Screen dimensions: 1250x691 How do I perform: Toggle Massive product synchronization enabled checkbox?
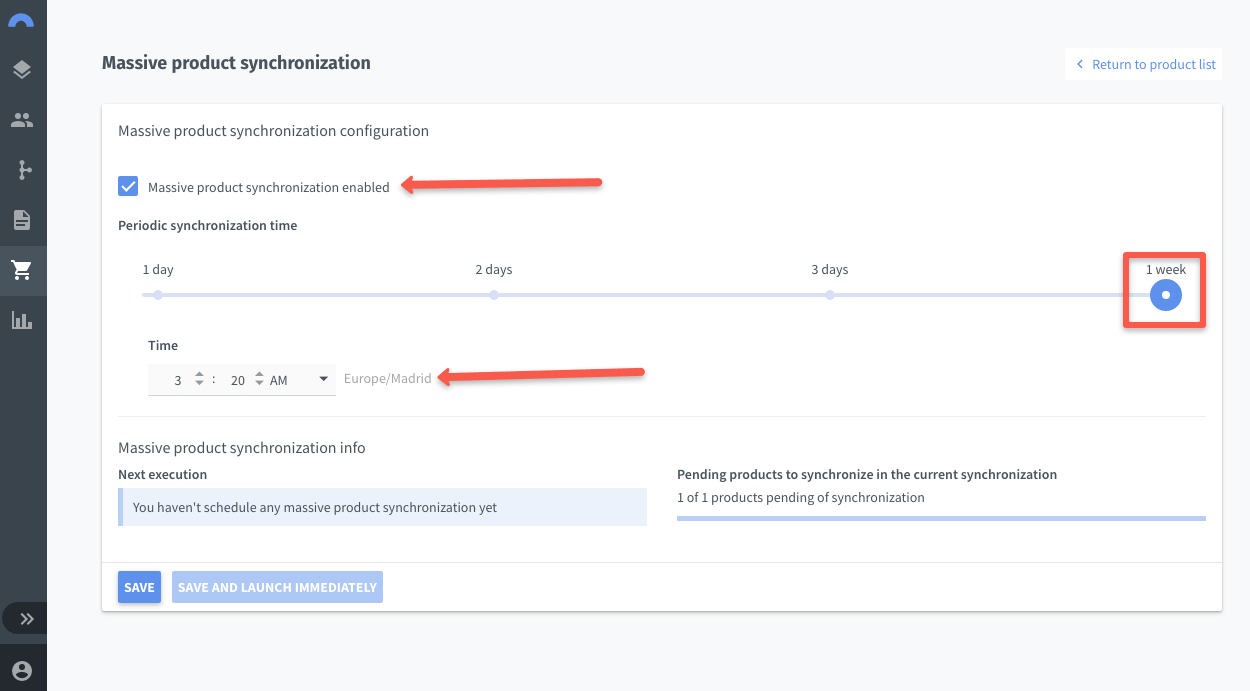[128, 186]
